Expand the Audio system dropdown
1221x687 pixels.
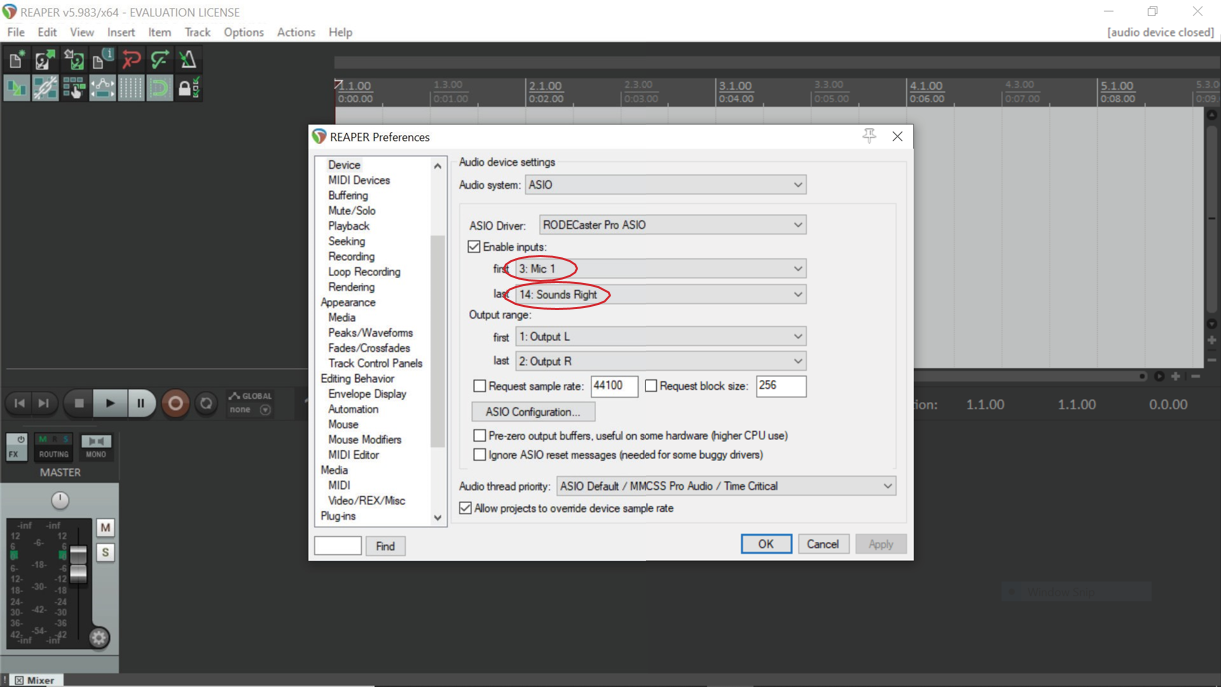(x=665, y=185)
